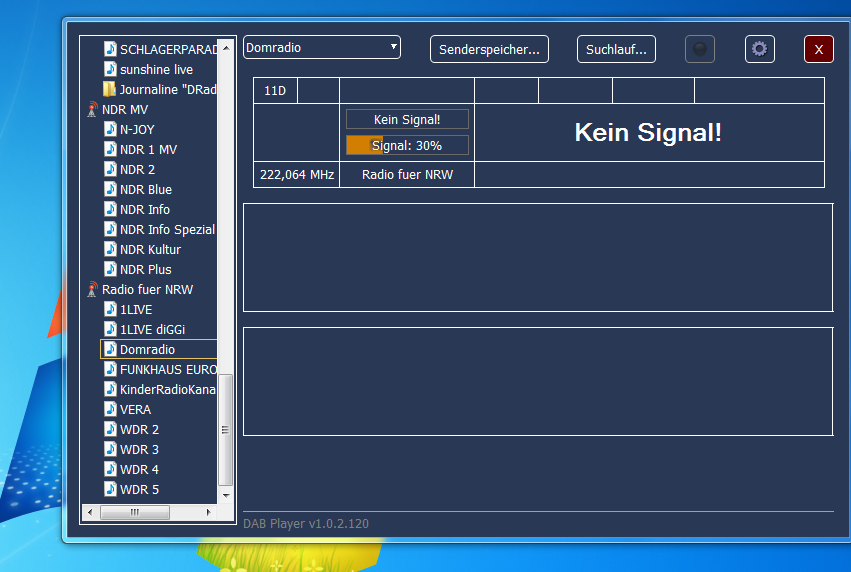
Task: Click the music note icon beside WDR 2
Action: point(110,430)
